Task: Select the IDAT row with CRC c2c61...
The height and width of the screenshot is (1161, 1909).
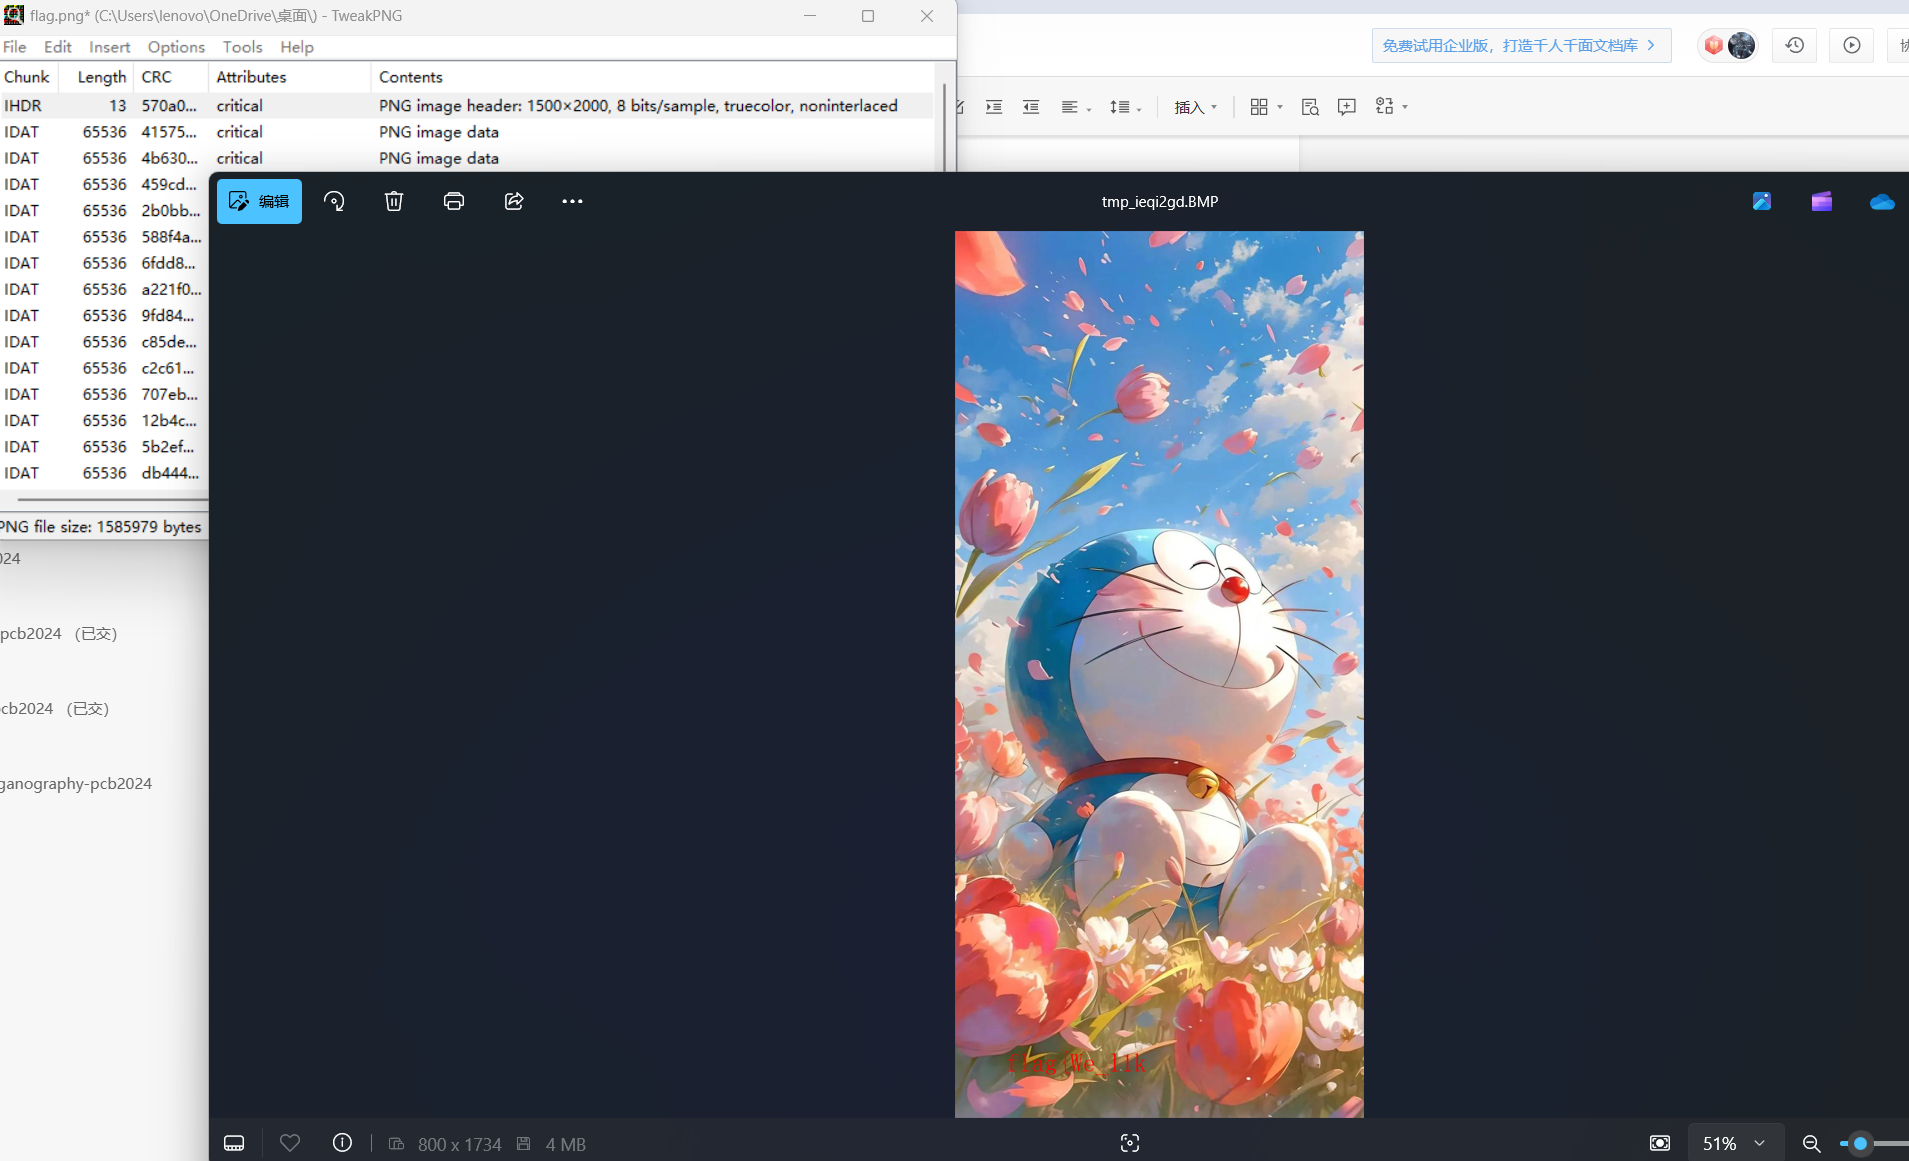Action: point(104,368)
